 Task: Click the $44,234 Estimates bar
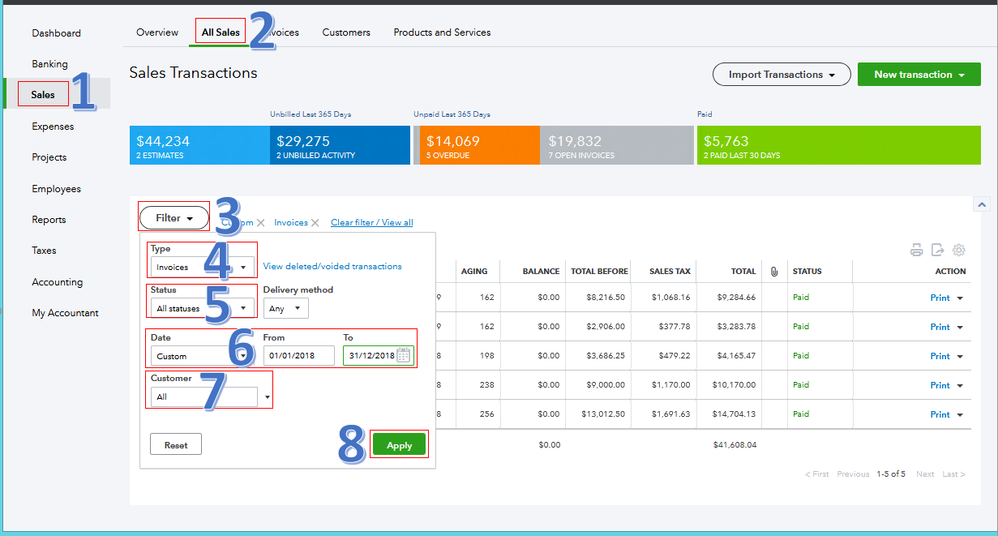pos(200,145)
